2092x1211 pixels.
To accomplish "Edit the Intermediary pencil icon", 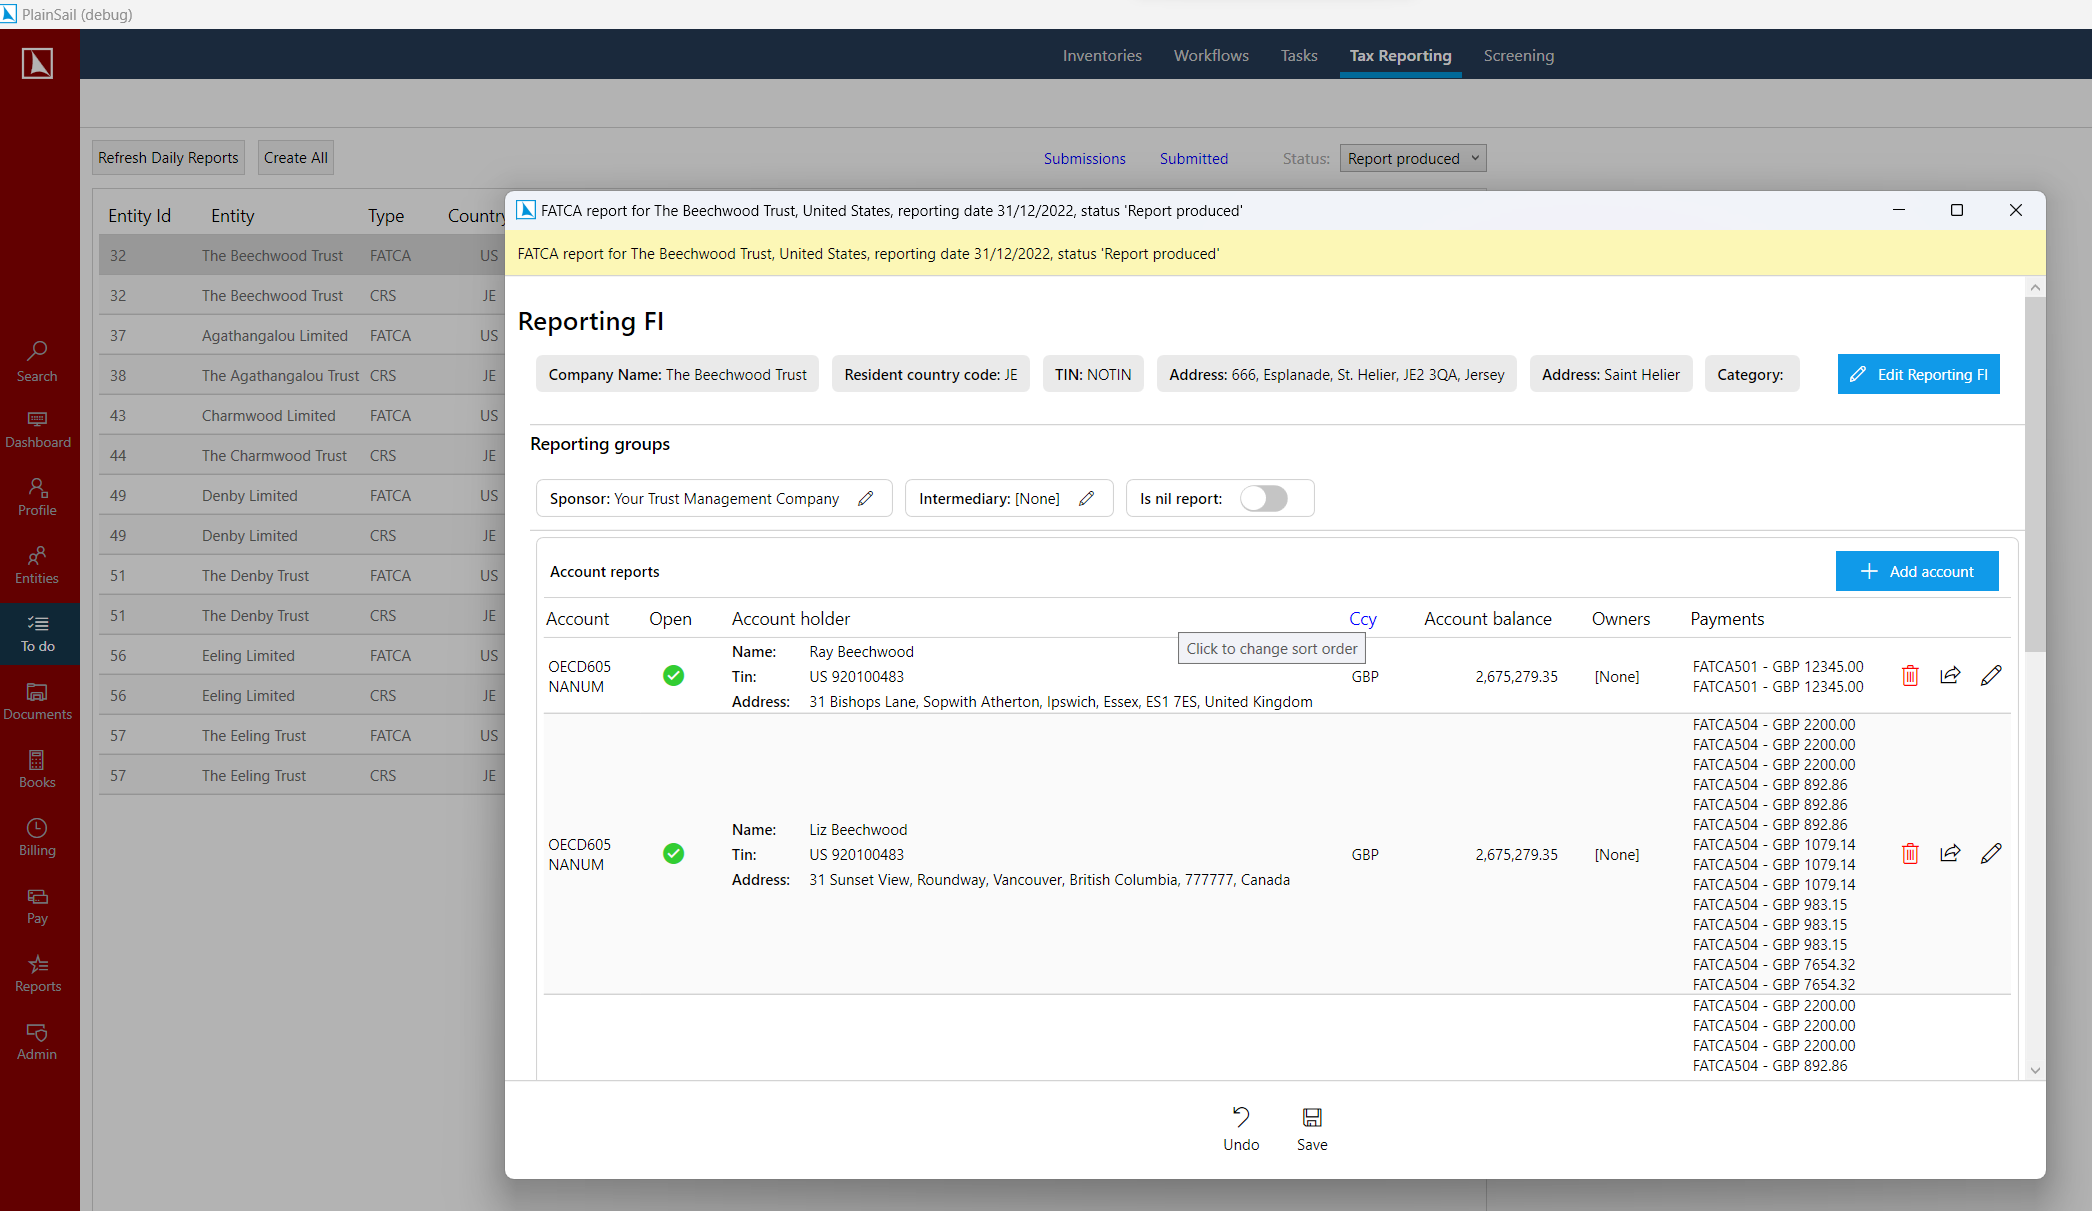I will point(1087,498).
